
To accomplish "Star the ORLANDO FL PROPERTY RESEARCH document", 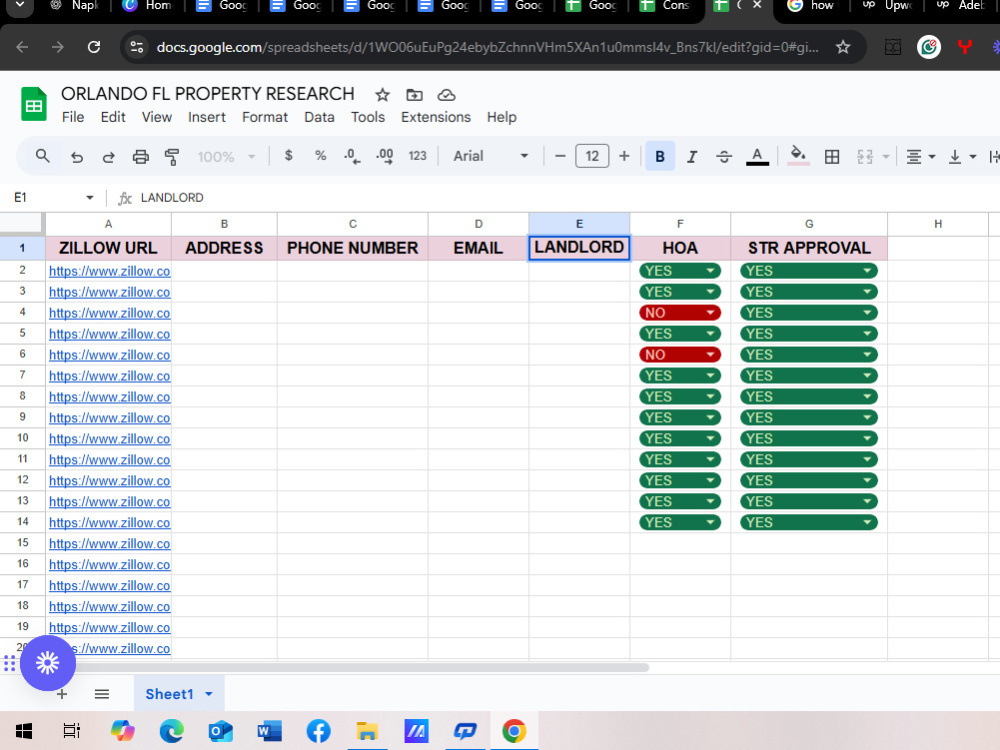I will [x=382, y=95].
